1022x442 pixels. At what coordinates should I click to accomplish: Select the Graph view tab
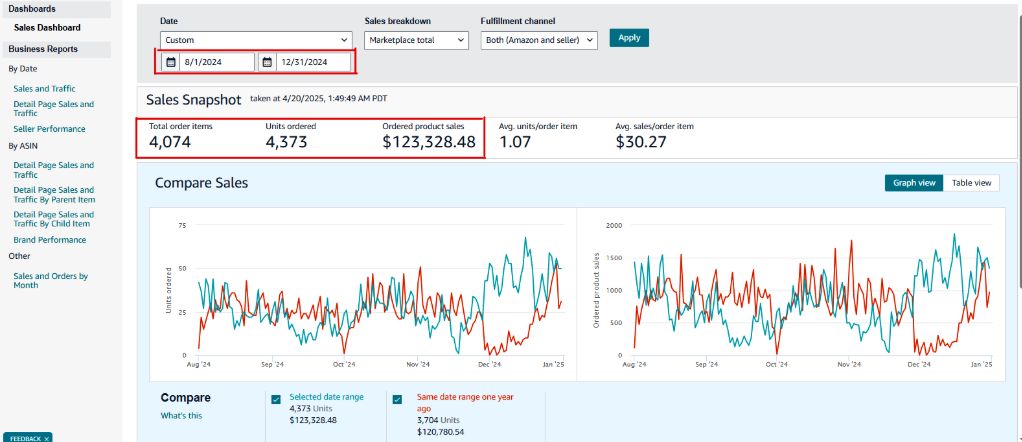[x=914, y=183]
